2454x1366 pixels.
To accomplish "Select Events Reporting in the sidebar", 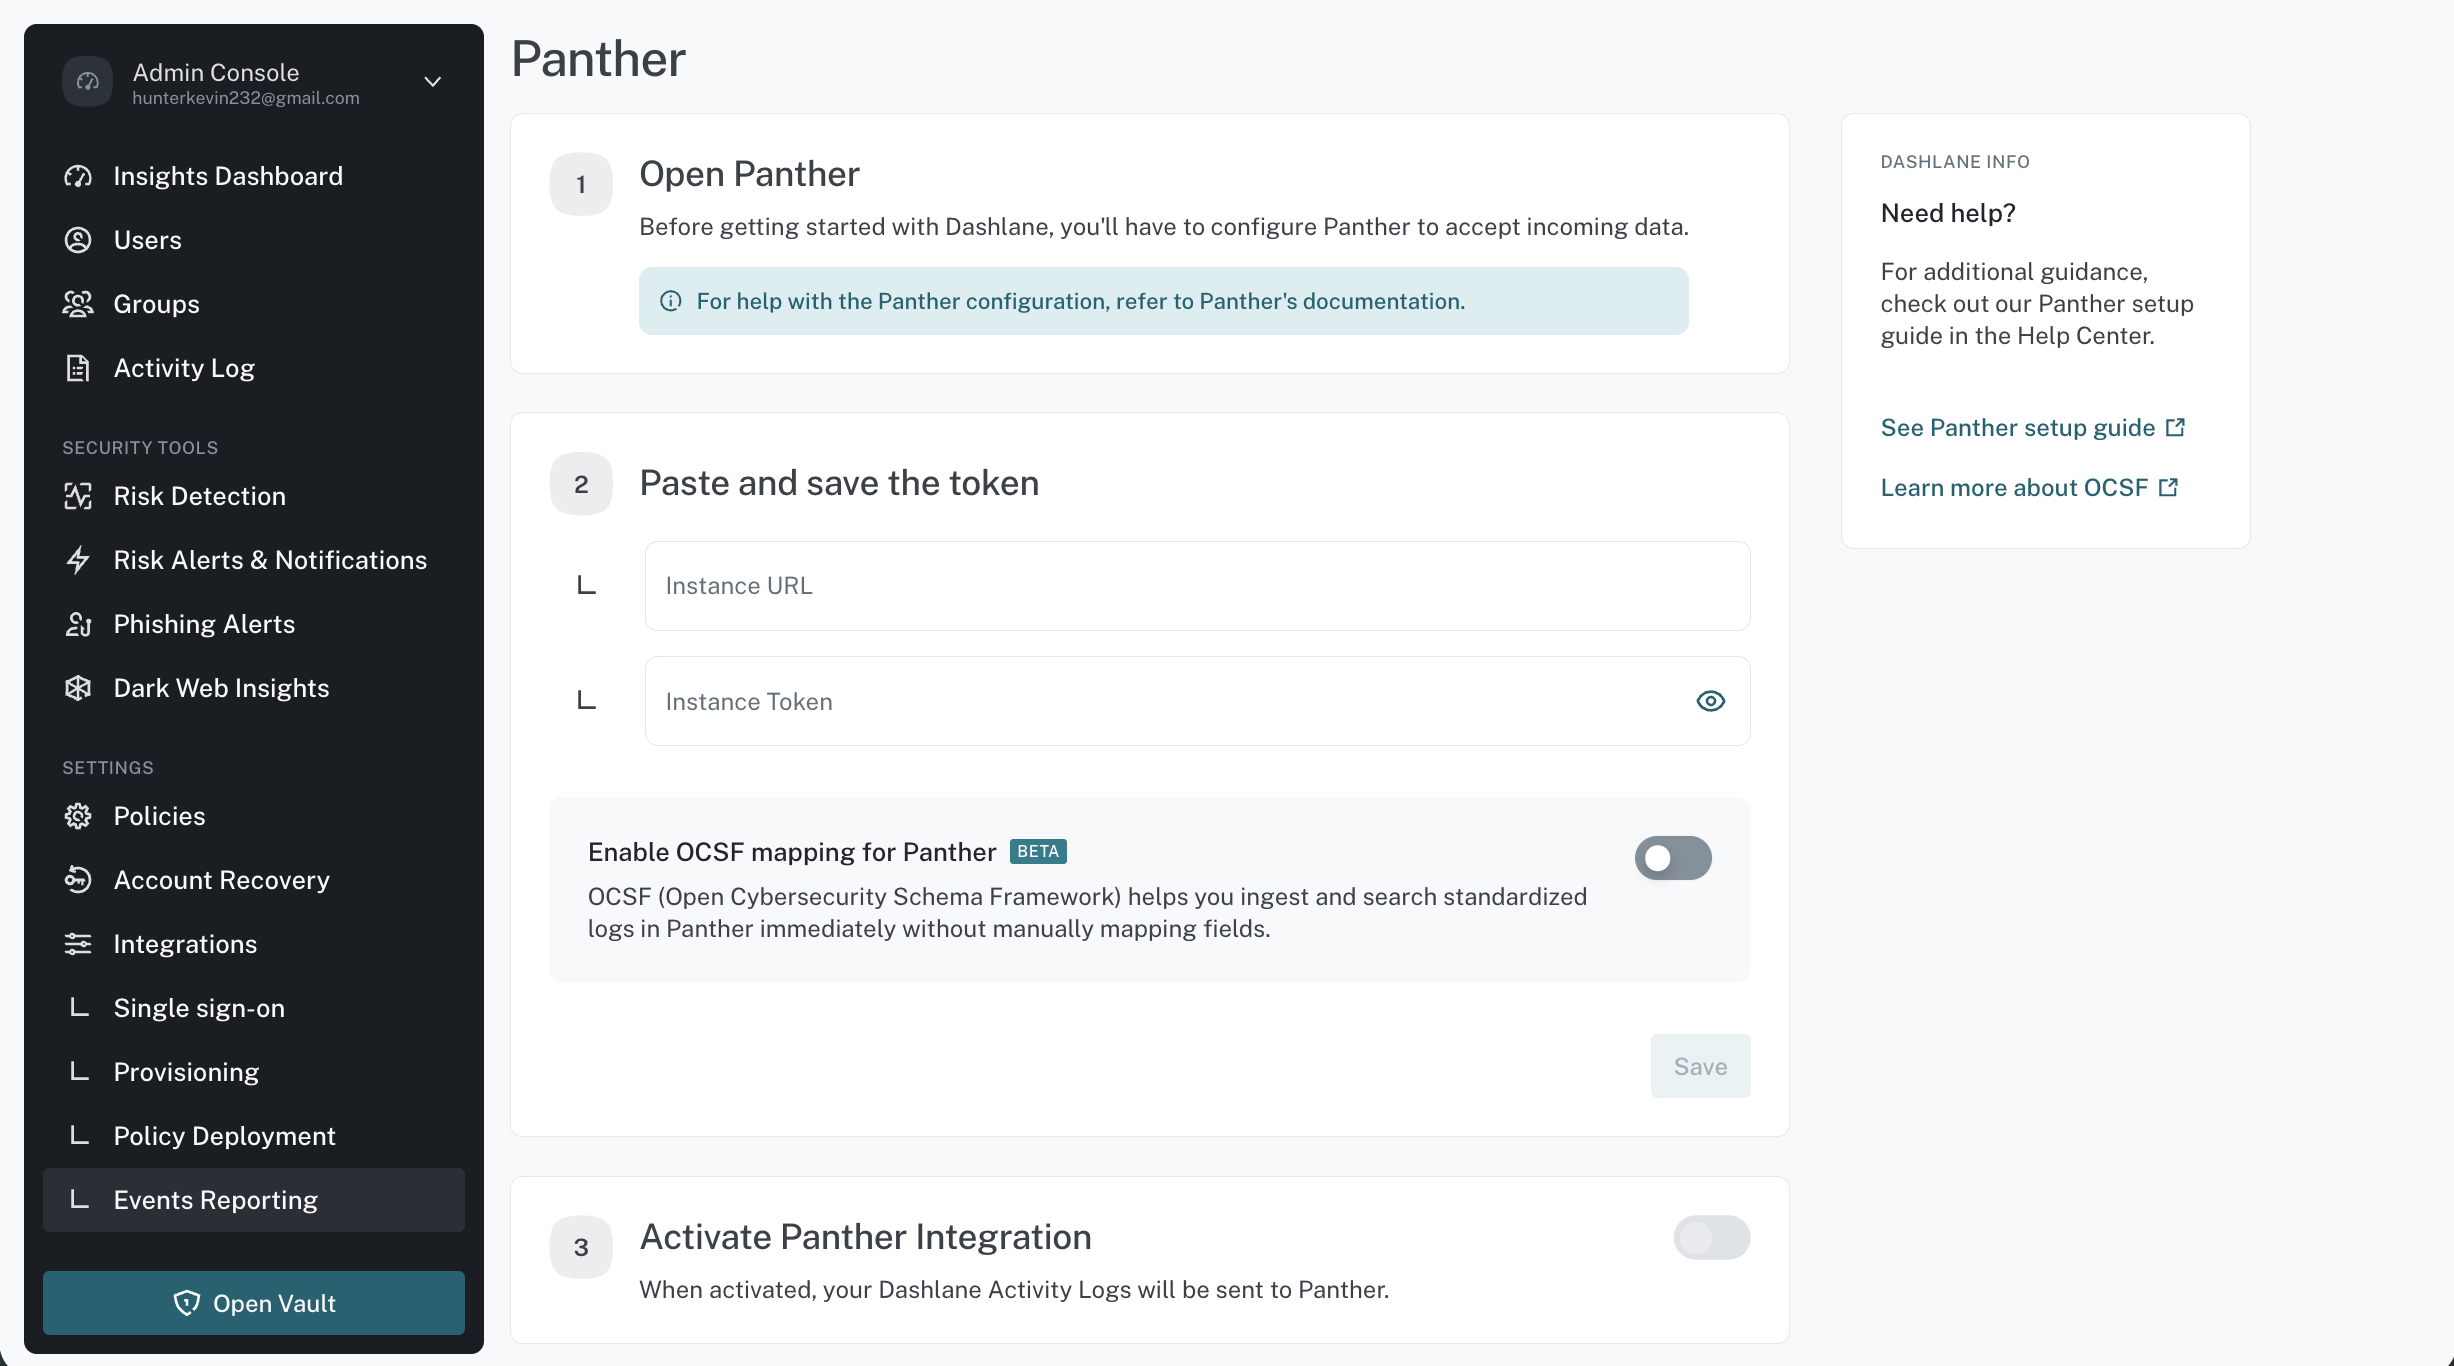I will click(254, 1200).
